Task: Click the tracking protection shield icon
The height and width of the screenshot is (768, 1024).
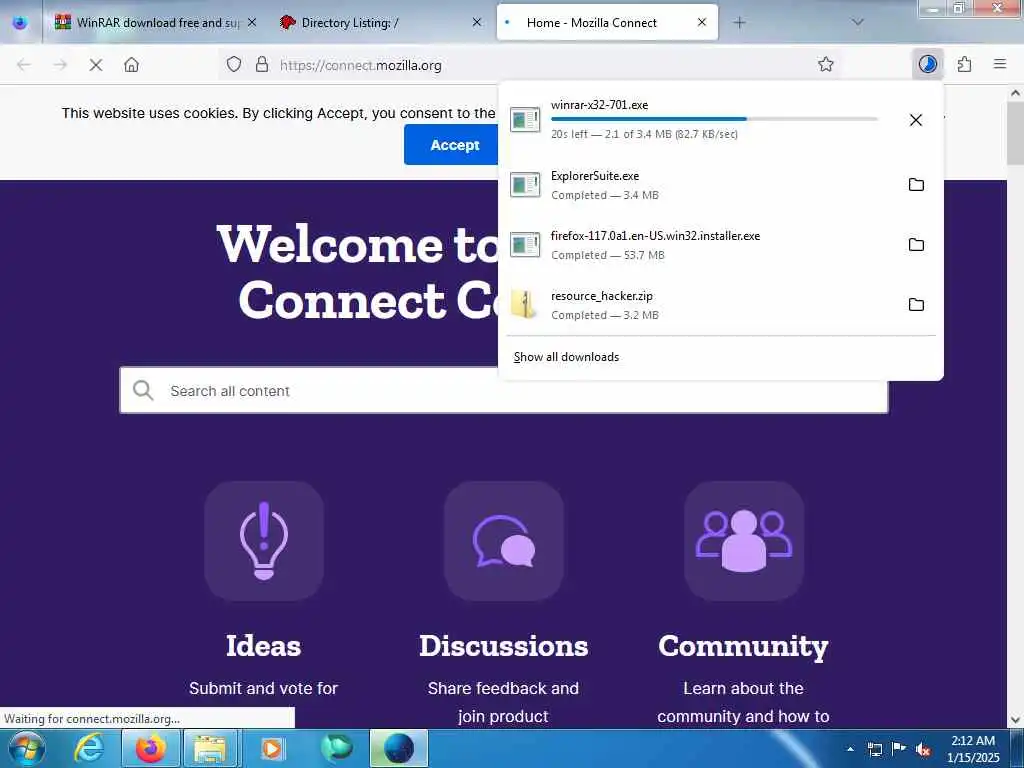Action: pos(234,65)
